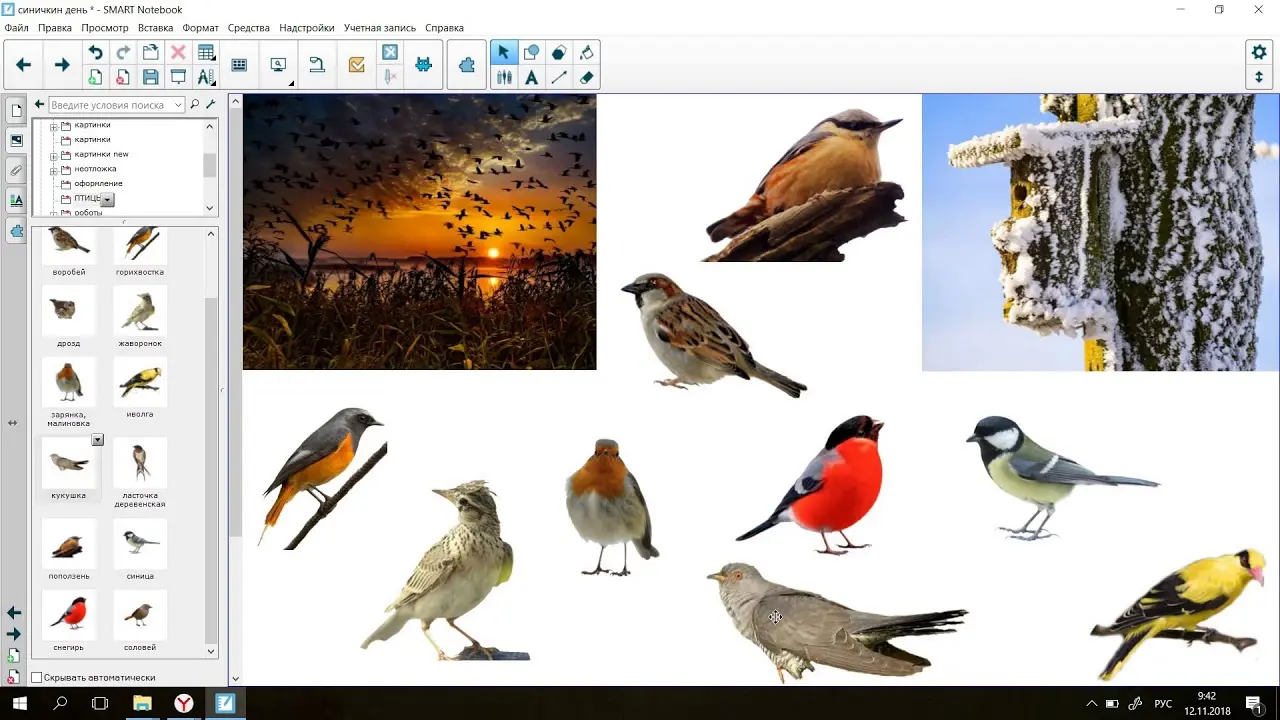This screenshot has height=720, width=1280.
Task: Open dropdown arrow next to ПТИЦЫ folder
Action: 107,200
